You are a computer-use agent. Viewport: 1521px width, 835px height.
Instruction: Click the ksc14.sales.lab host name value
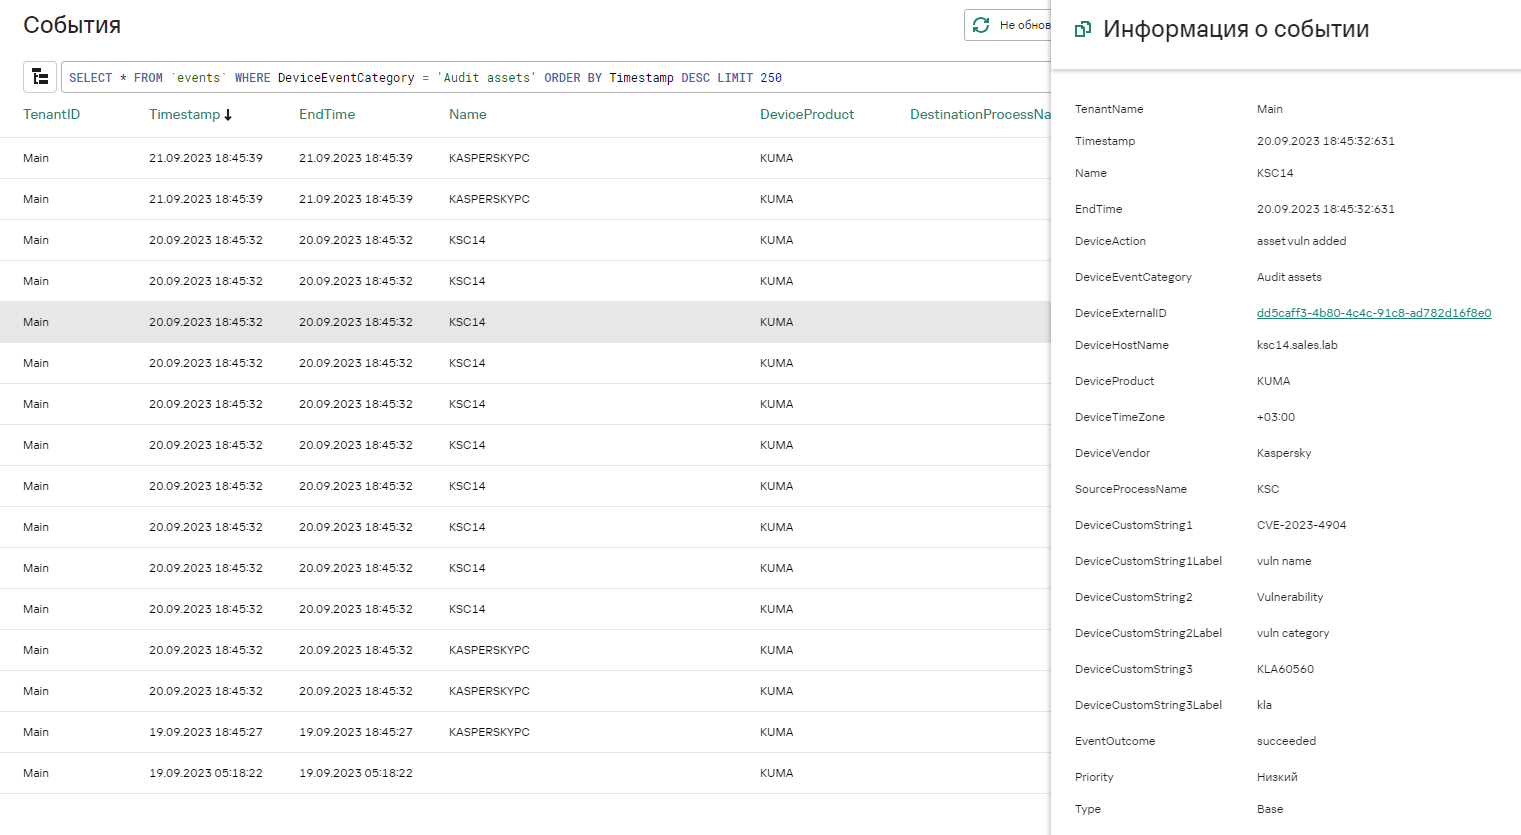click(x=1297, y=345)
